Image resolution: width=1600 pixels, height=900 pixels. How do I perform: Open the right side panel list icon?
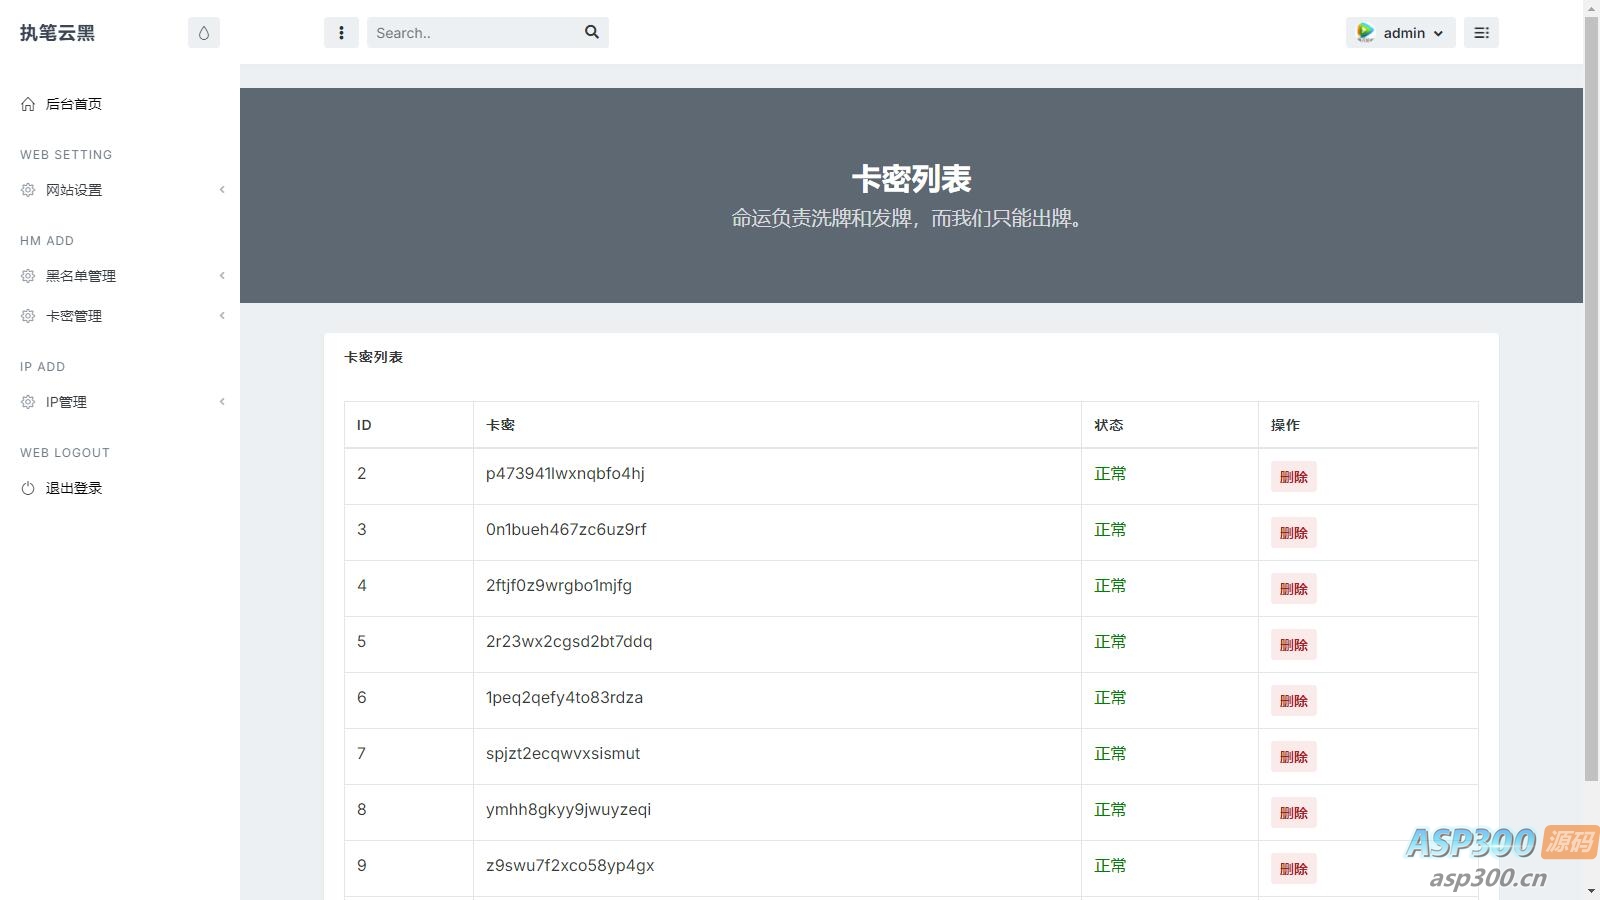coord(1481,33)
